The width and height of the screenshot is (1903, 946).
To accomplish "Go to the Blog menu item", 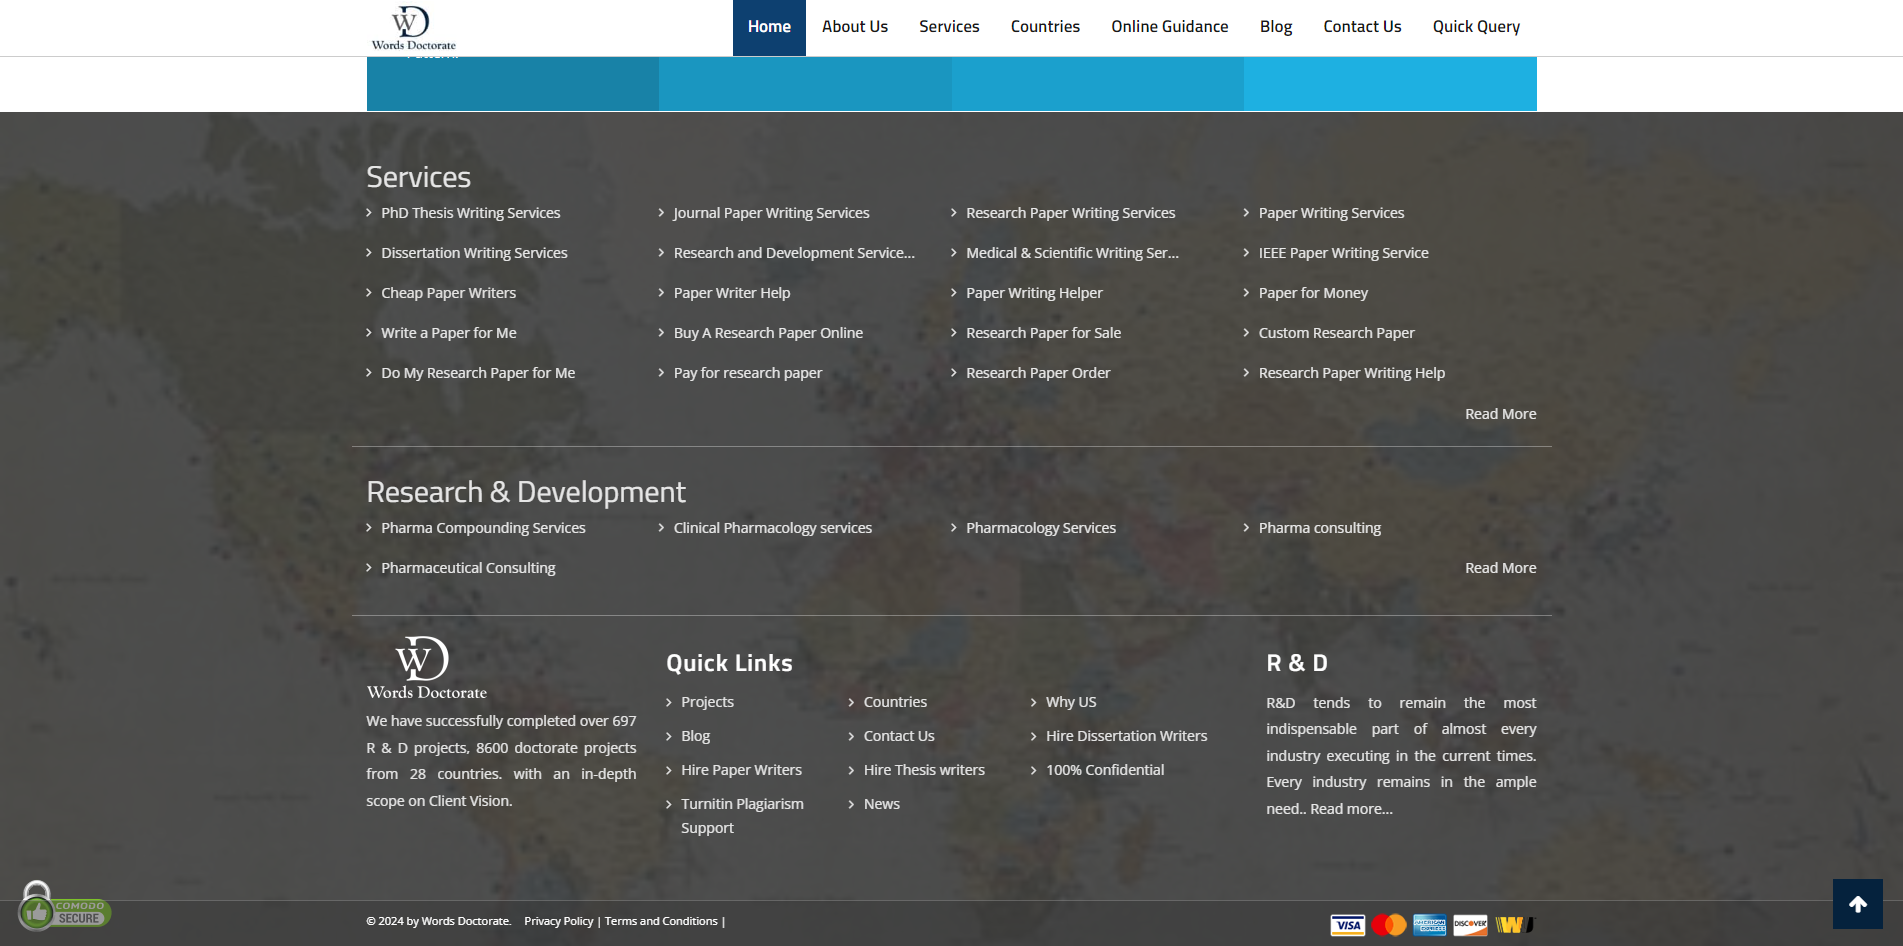I will [1276, 27].
